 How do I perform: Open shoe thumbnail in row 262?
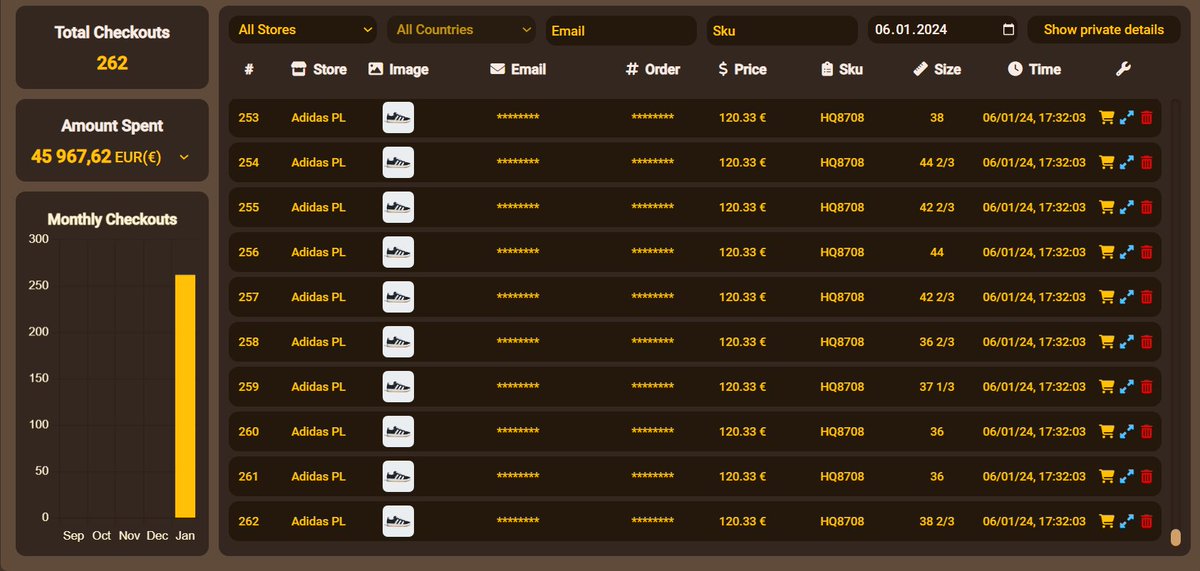pyautogui.click(x=398, y=521)
